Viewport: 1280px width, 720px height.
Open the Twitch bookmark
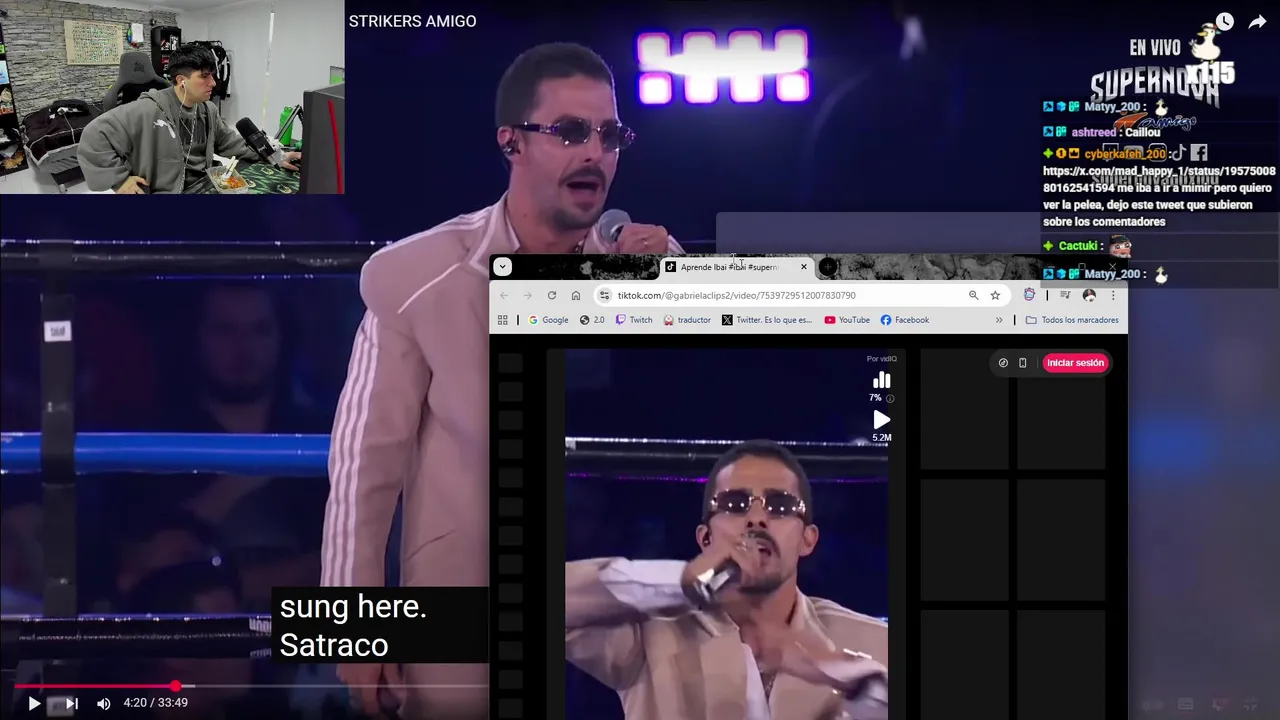pyautogui.click(x=634, y=320)
